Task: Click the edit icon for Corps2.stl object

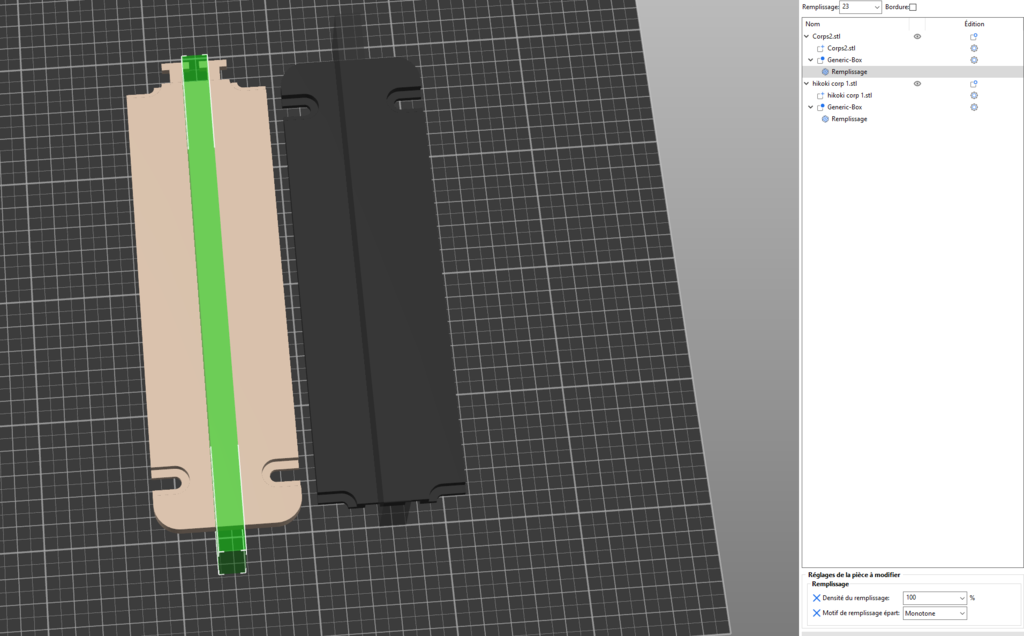Action: [973, 36]
